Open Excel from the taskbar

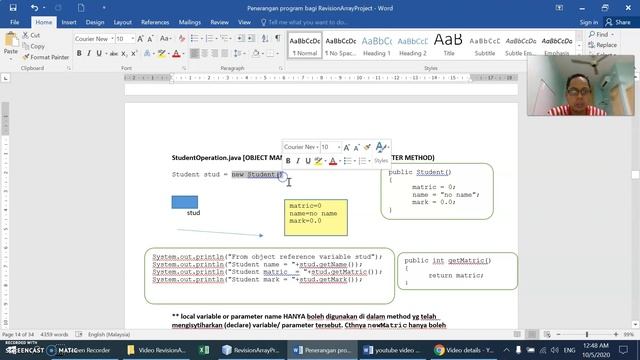coord(203,350)
